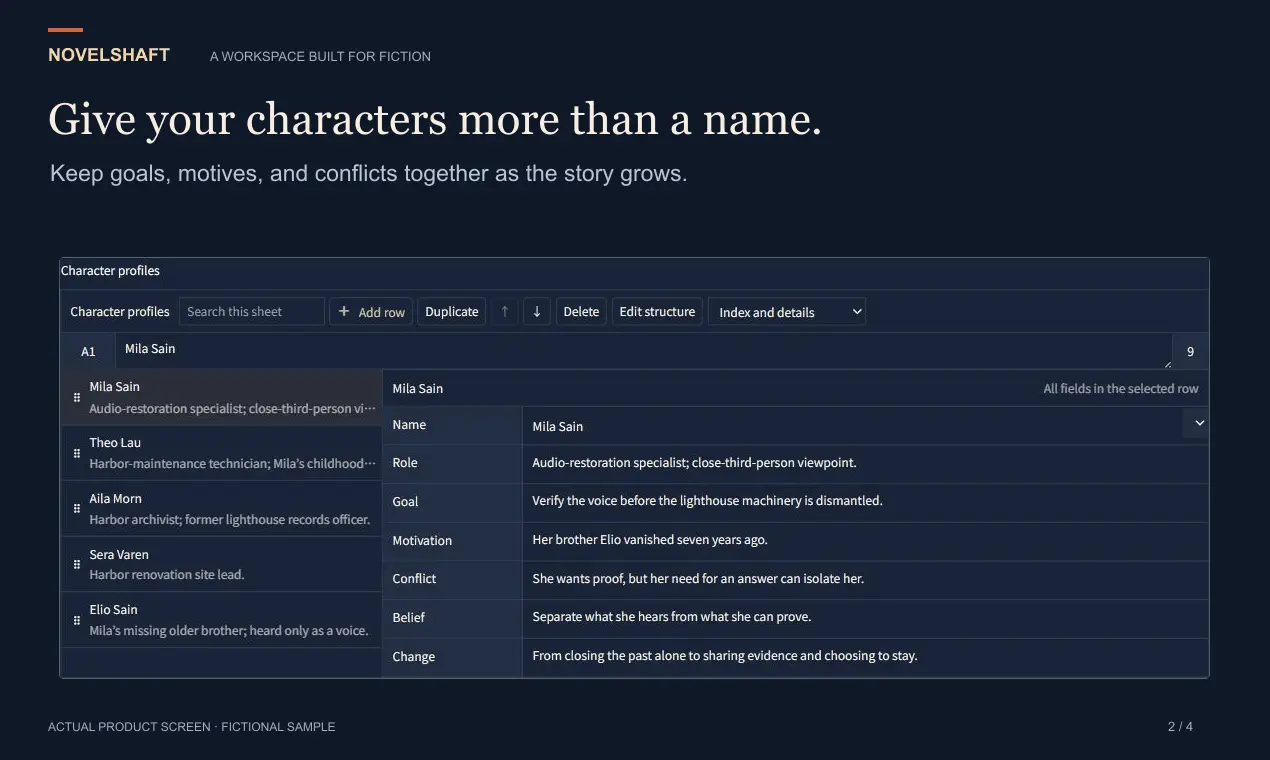Select the Sera Varen profile row
1270x760 pixels.
(x=221, y=564)
